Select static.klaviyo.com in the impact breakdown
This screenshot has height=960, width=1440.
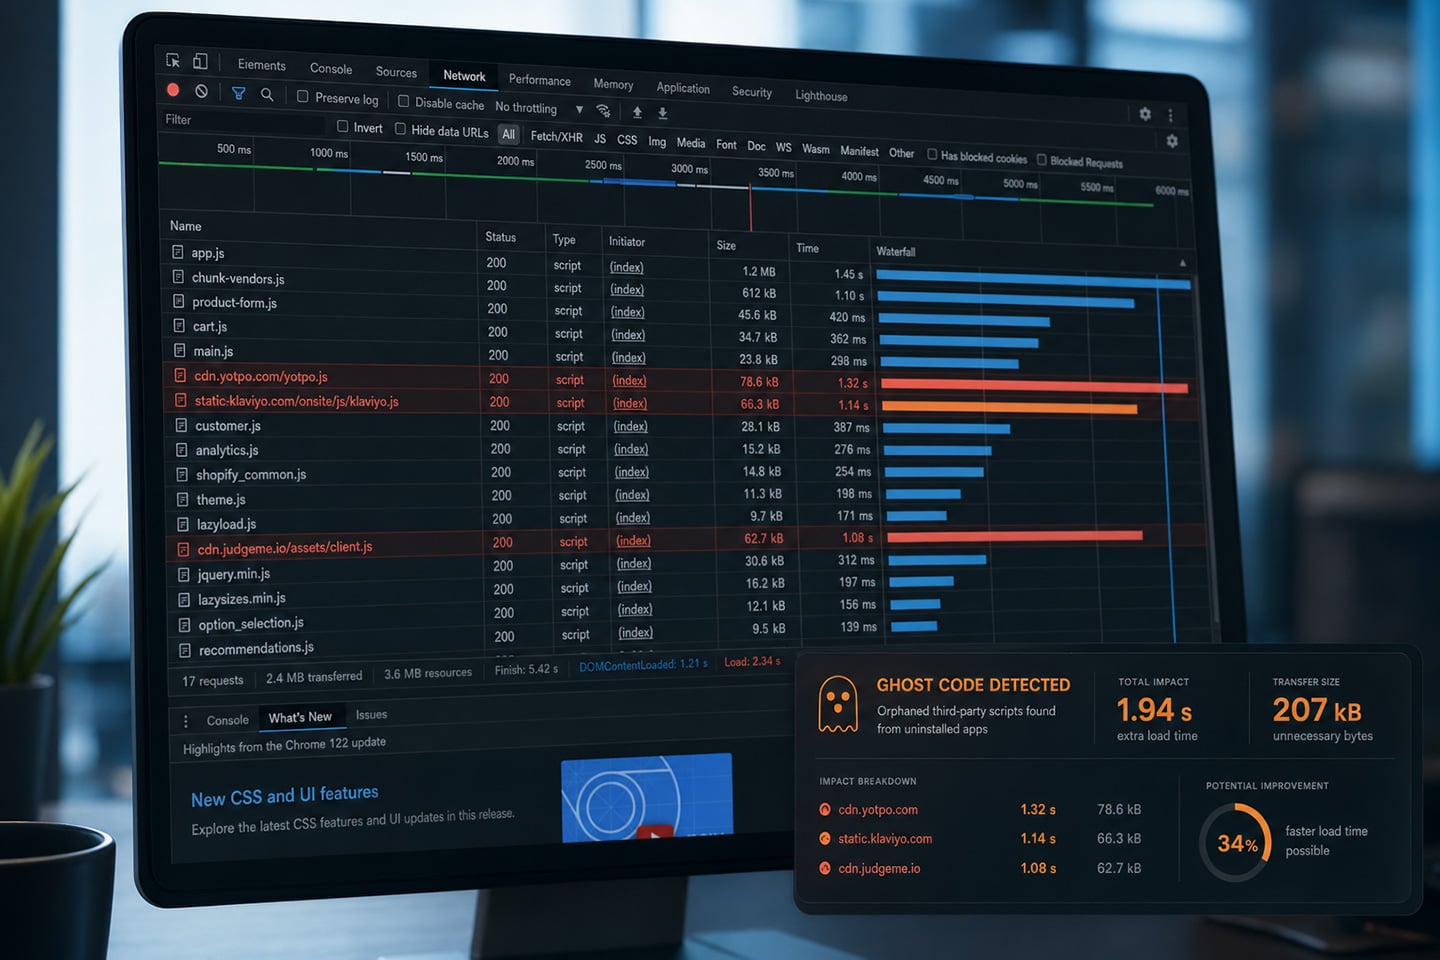click(x=885, y=839)
